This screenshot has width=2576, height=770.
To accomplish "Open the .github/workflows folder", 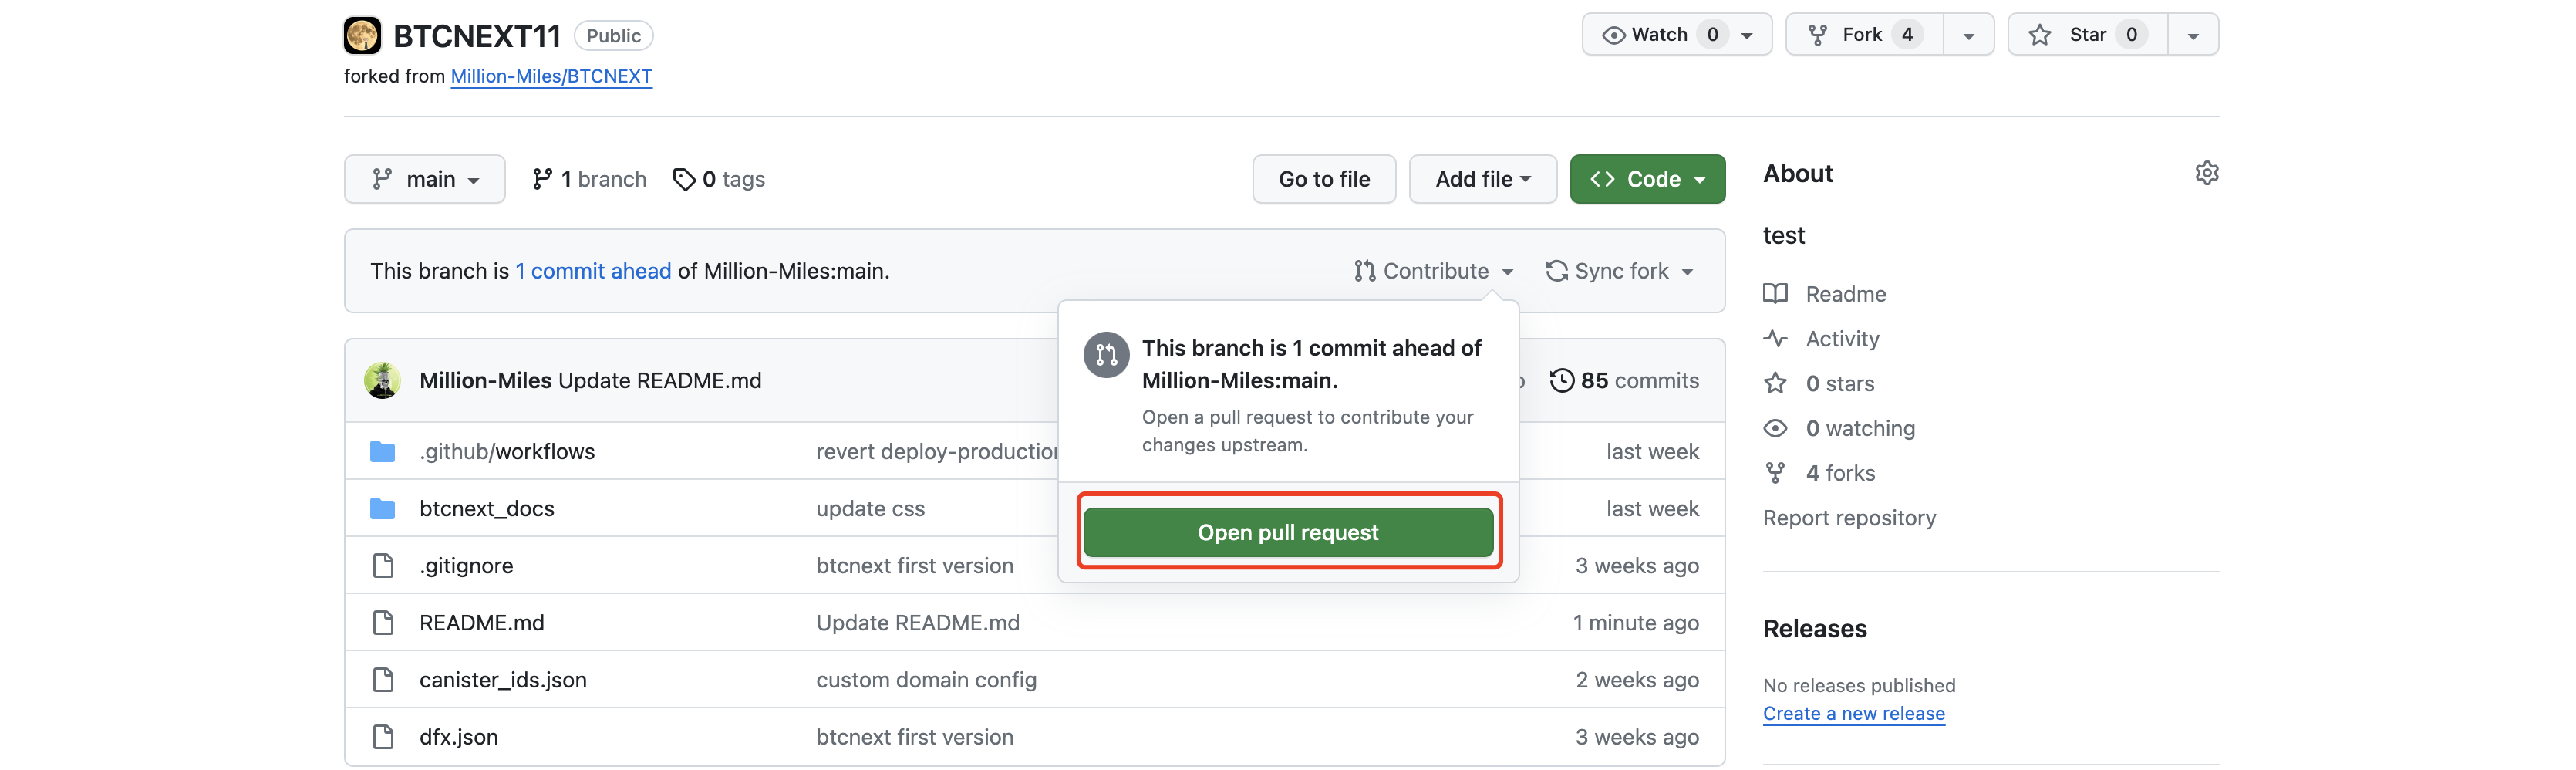I will click(507, 451).
